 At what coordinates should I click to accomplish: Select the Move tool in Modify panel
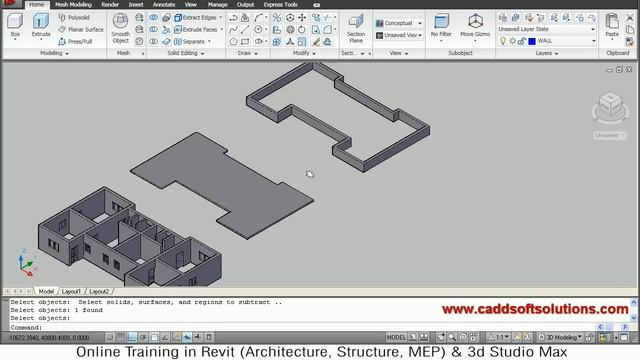pos(302,18)
